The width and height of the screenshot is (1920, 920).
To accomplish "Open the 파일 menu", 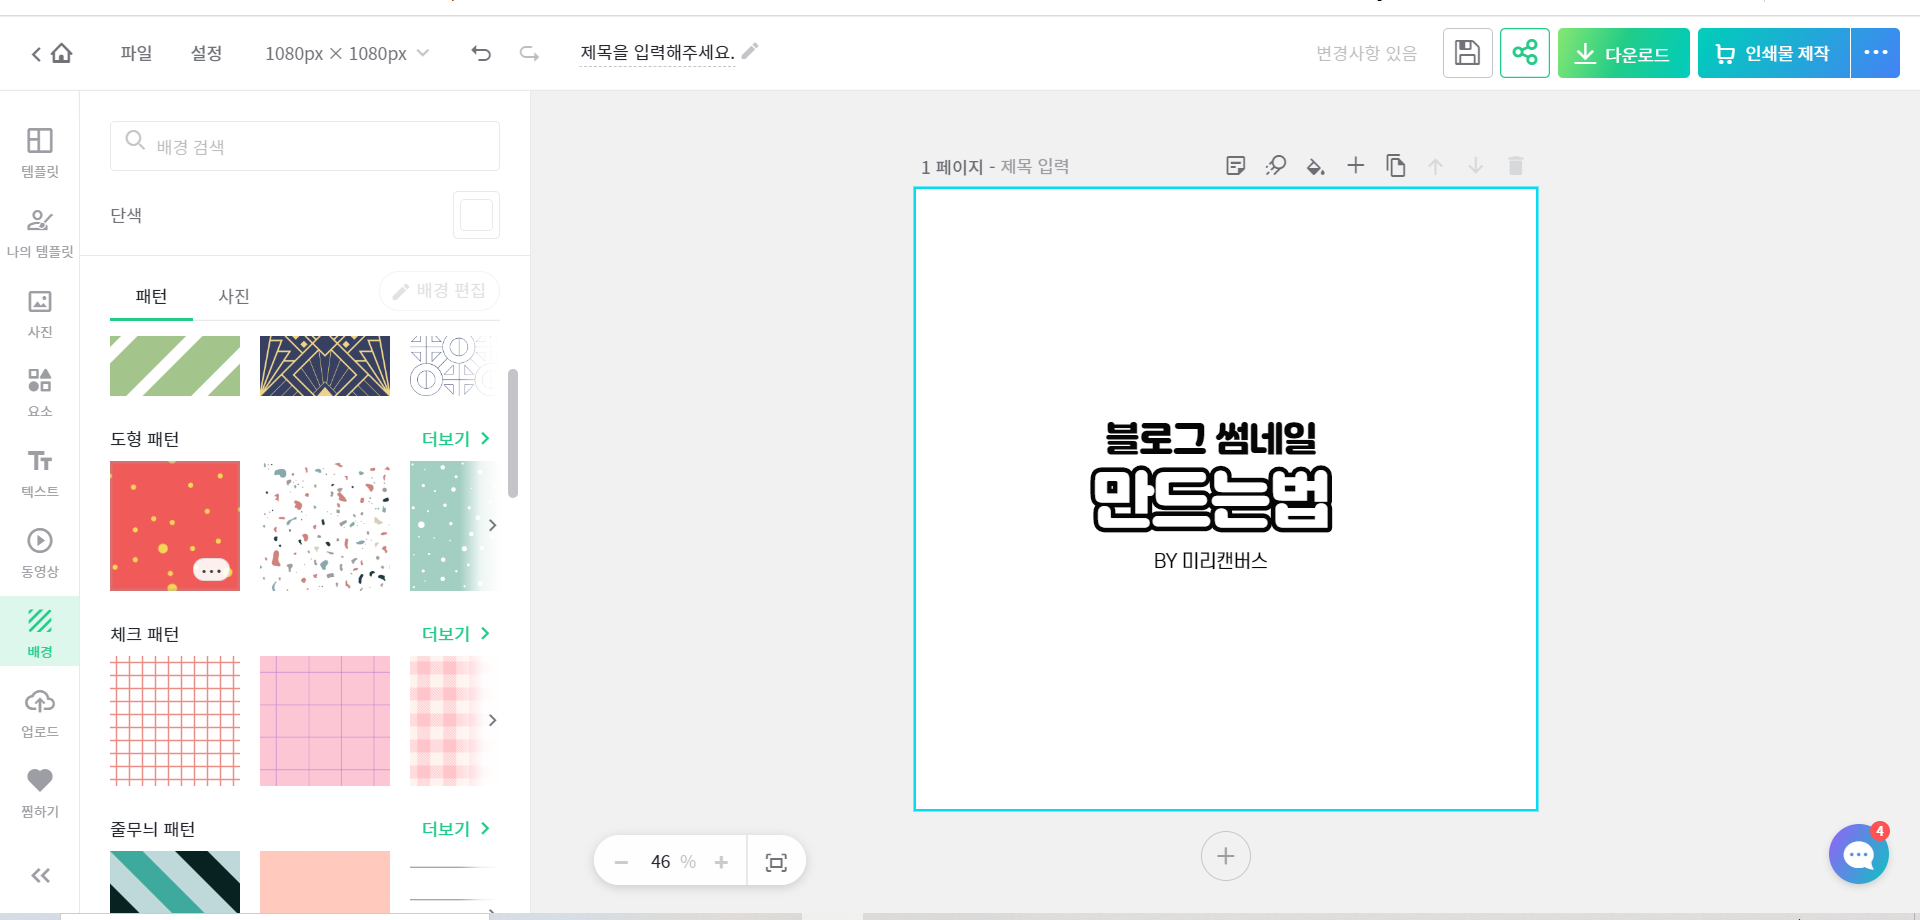I will (136, 53).
